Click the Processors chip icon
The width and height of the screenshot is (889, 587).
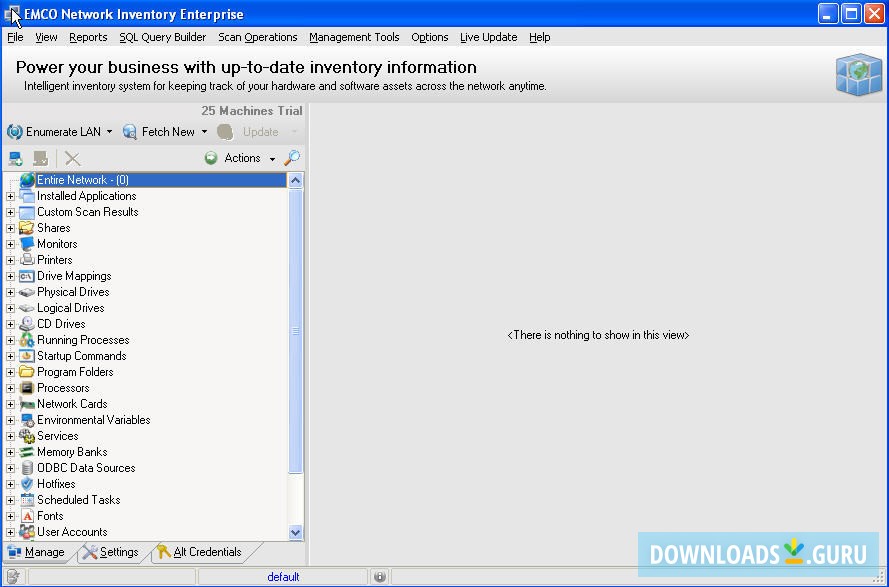coord(27,388)
